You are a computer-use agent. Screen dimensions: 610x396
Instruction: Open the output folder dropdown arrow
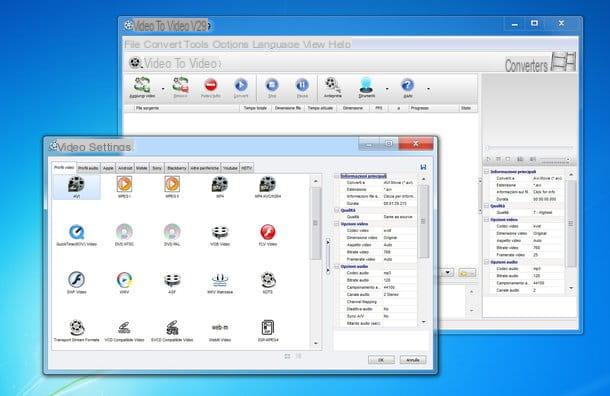(x=448, y=272)
